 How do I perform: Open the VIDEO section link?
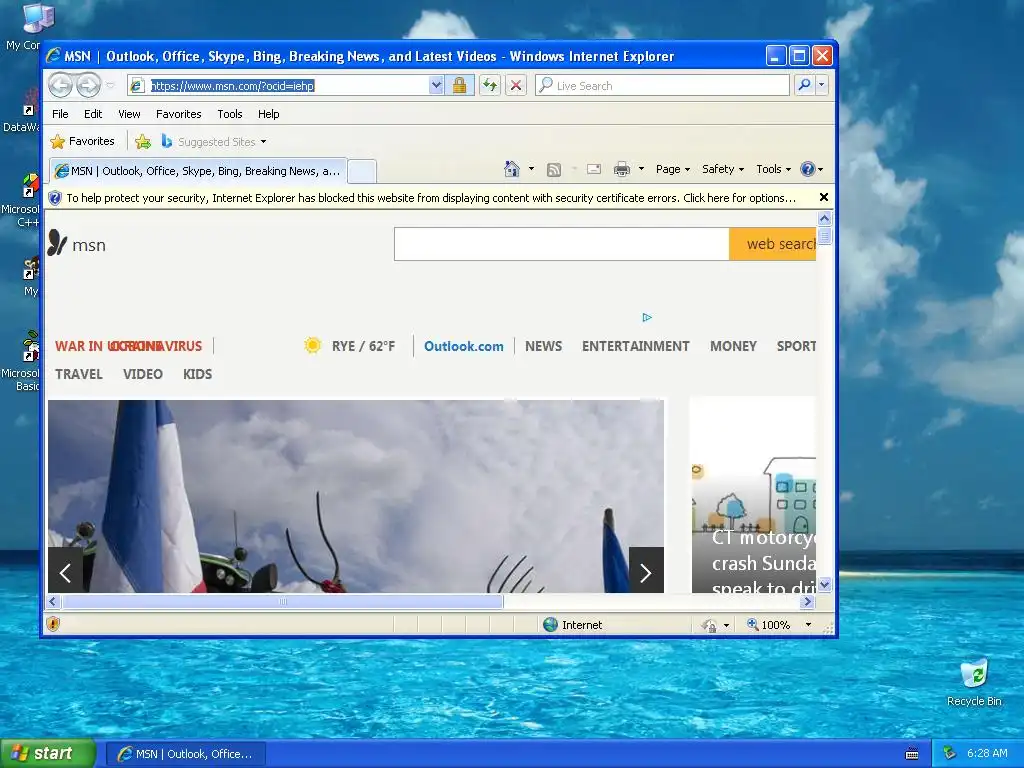pyautogui.click(x=142, y=374)
